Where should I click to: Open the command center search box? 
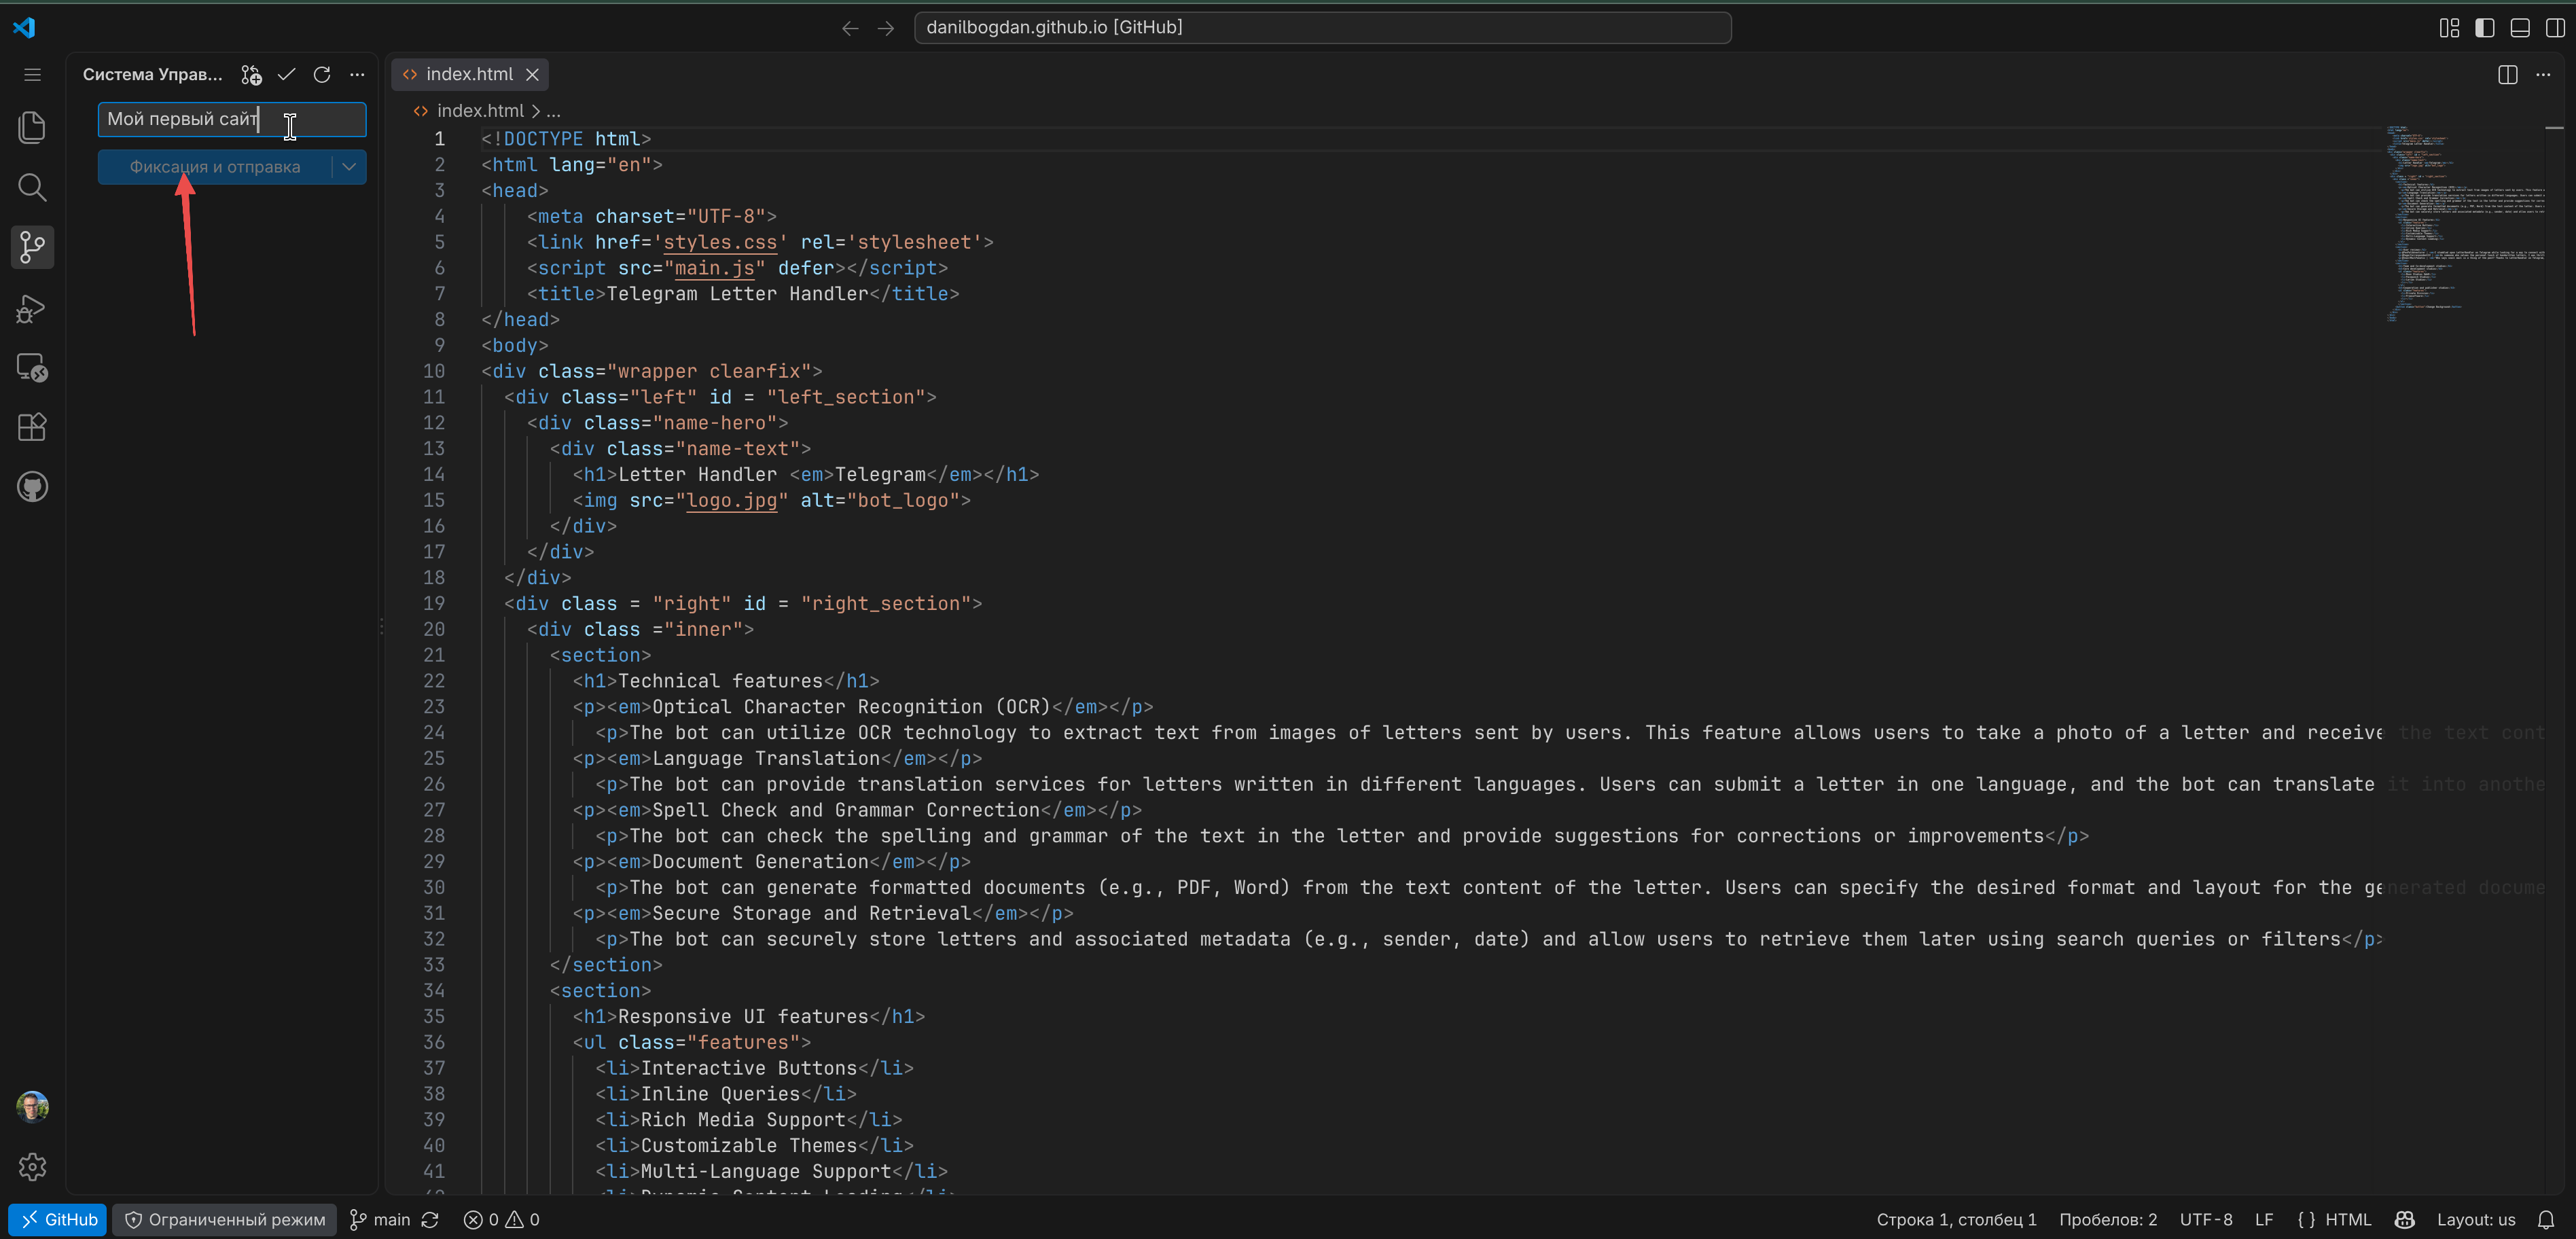pyautogui.click(x=1322, y=28)
